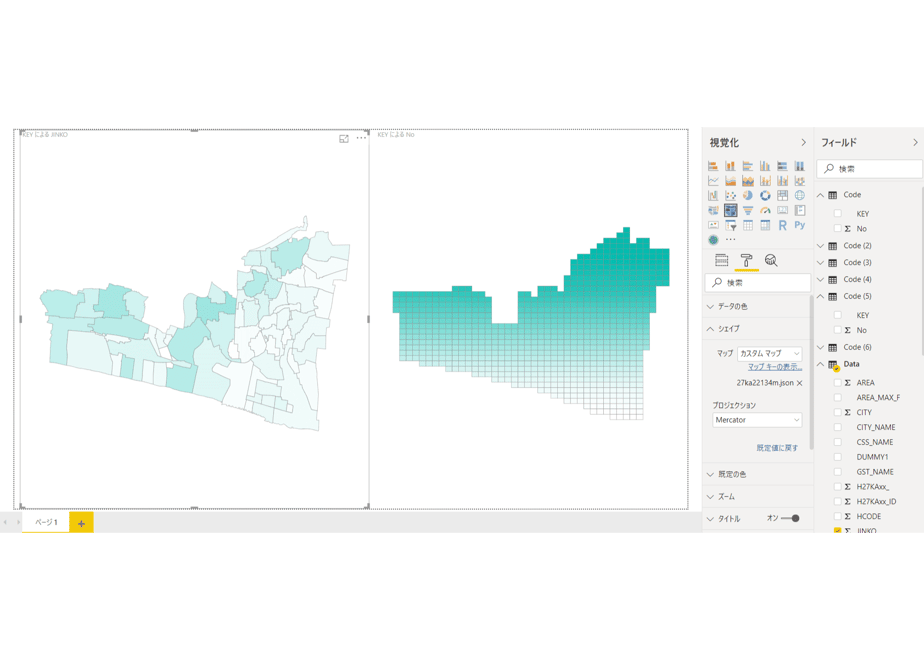This screenshot has height=660, width=924.
Task: Click the マップ キーの表示 link
Action: tap(775, 367)
